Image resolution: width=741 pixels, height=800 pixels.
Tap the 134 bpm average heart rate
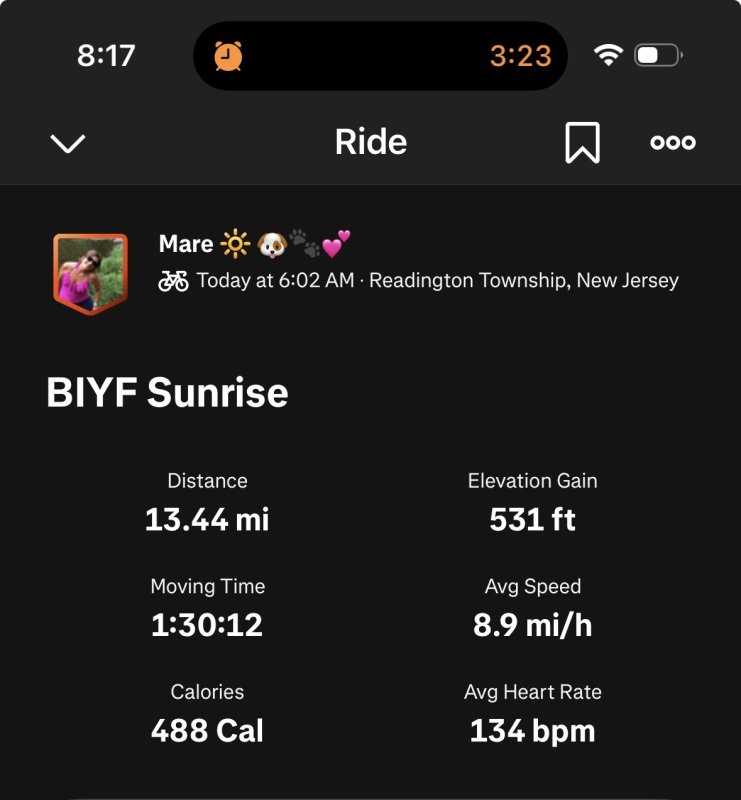pos(532,731)
